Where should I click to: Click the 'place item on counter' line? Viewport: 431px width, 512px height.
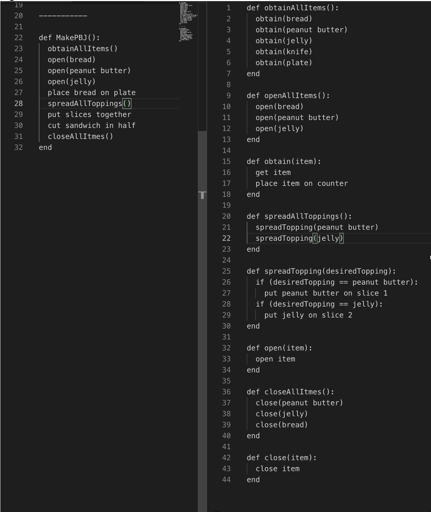(x=301, y=183)
